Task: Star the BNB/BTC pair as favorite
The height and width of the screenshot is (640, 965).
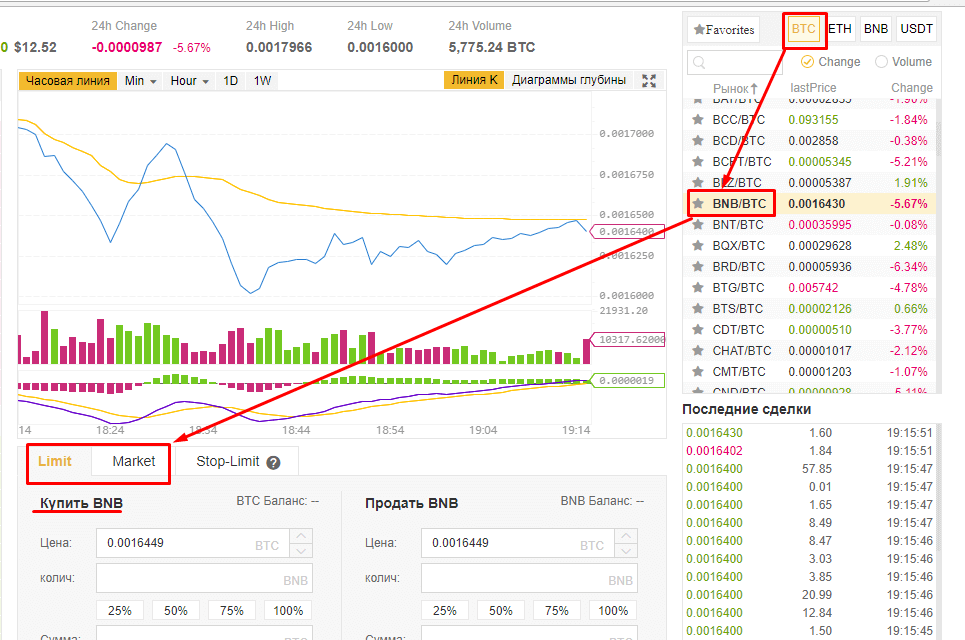Action: click(698, 204)
